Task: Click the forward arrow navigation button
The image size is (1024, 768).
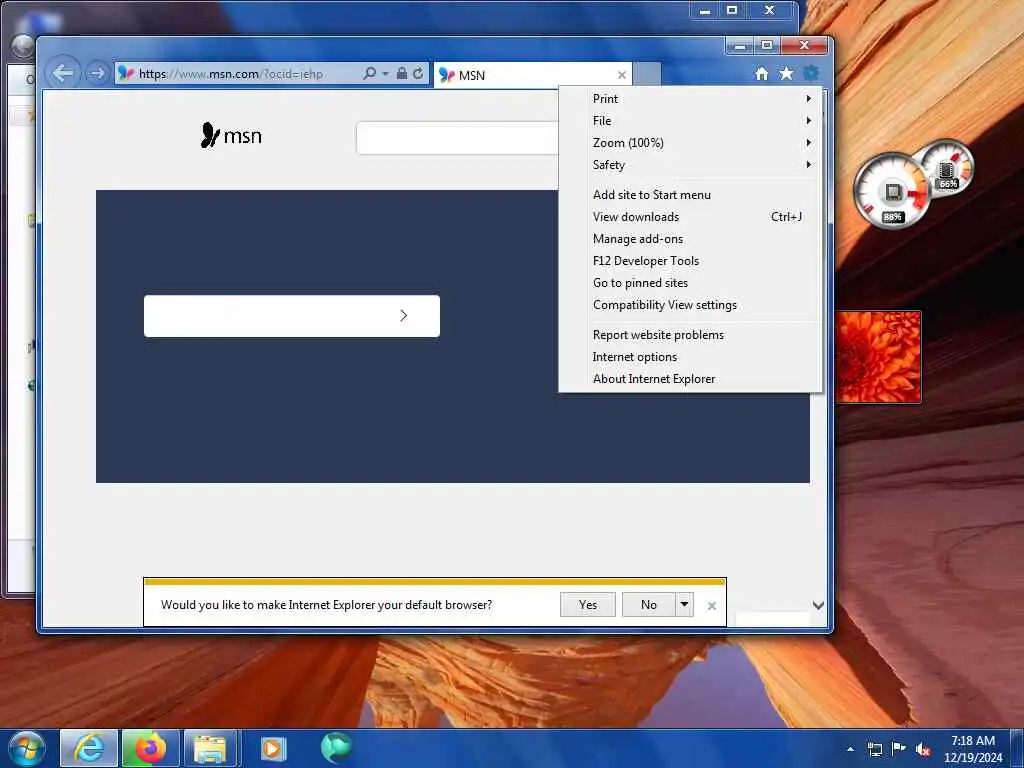Action: (97, 73)
